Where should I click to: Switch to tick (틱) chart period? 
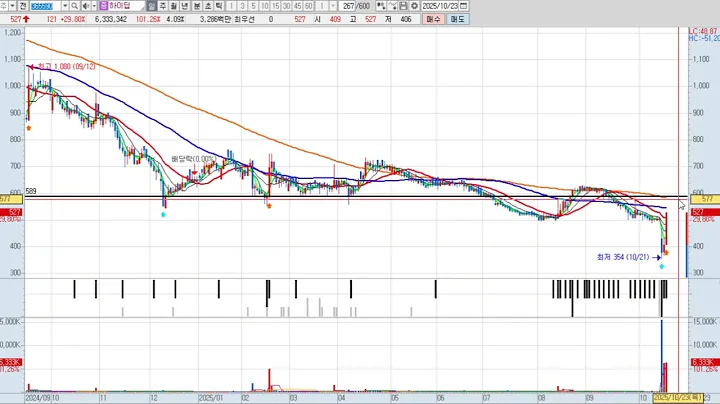pos(219,6)
